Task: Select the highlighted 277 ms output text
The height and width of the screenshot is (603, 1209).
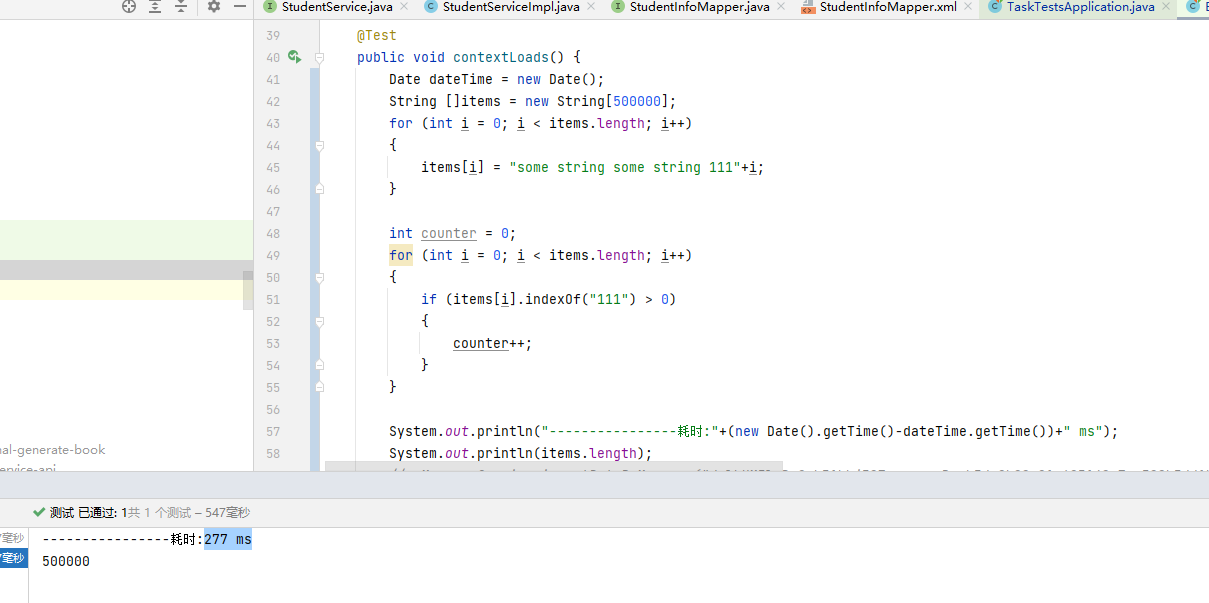Action: pos(227,538)
